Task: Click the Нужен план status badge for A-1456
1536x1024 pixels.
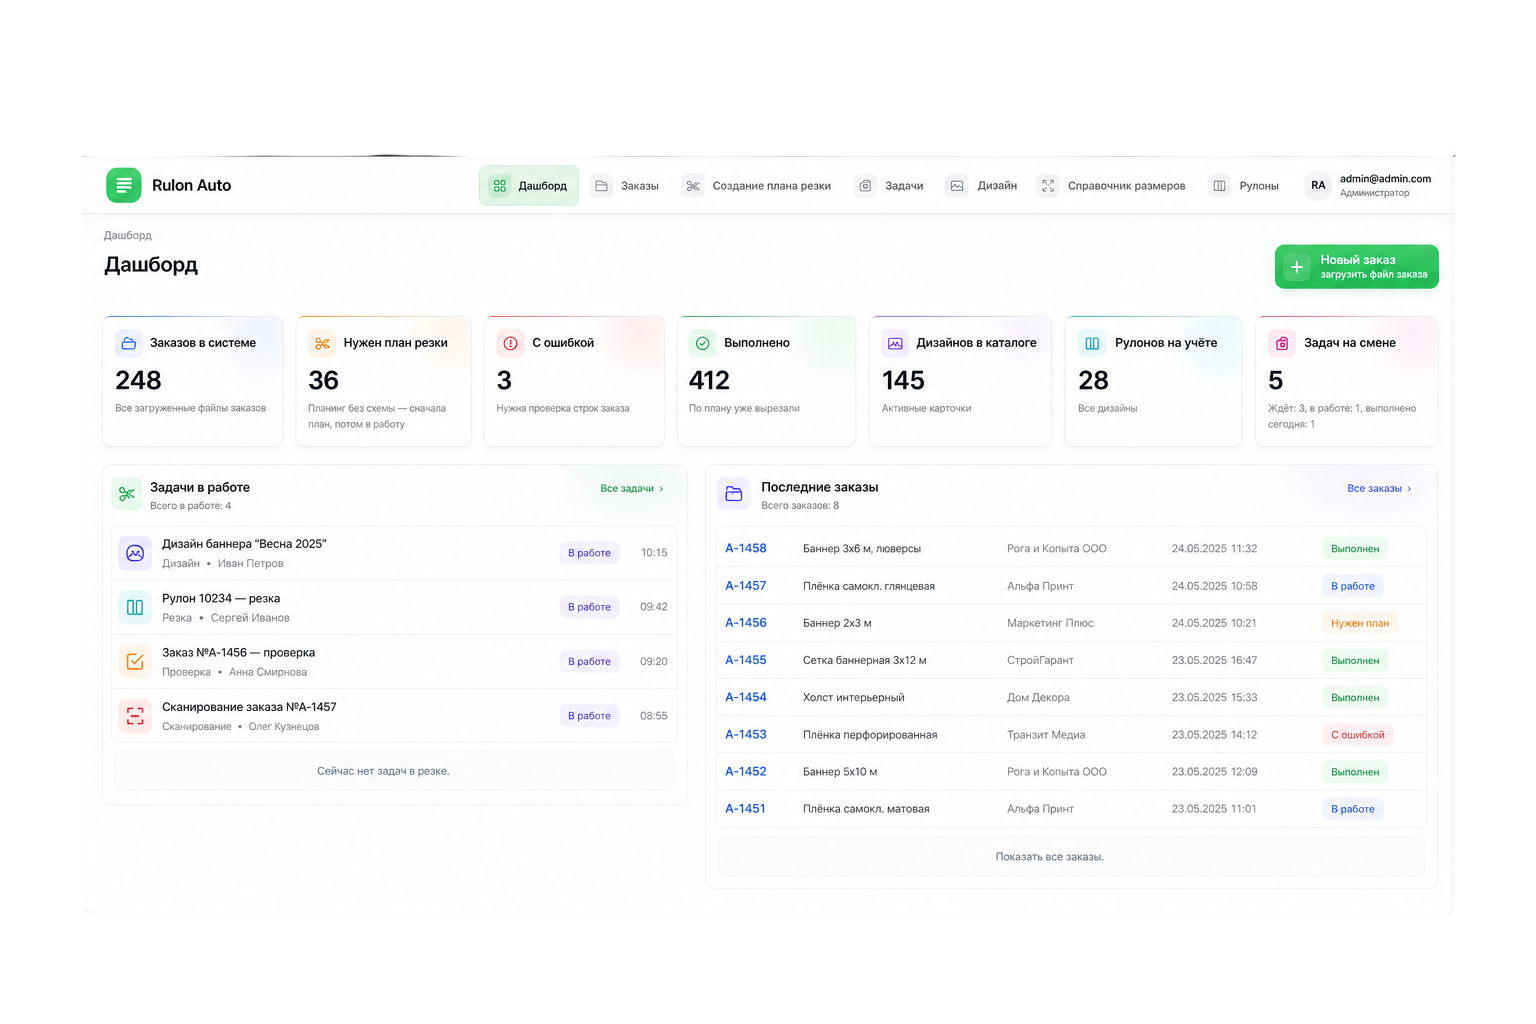Action: 1360,623
